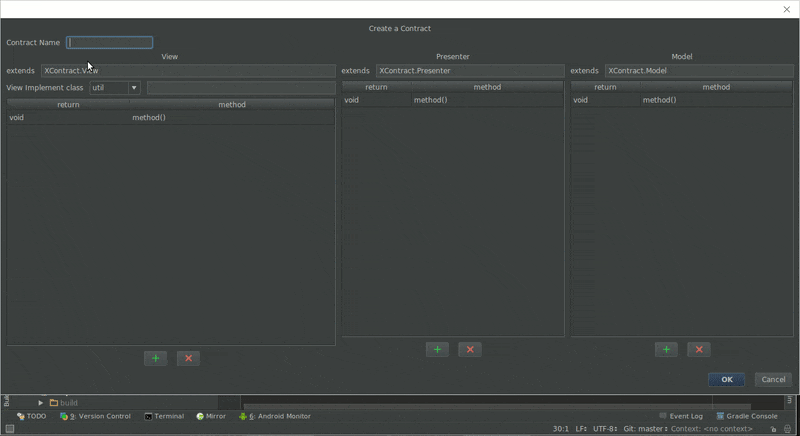Select void cell in Model table

coord(606,100)
